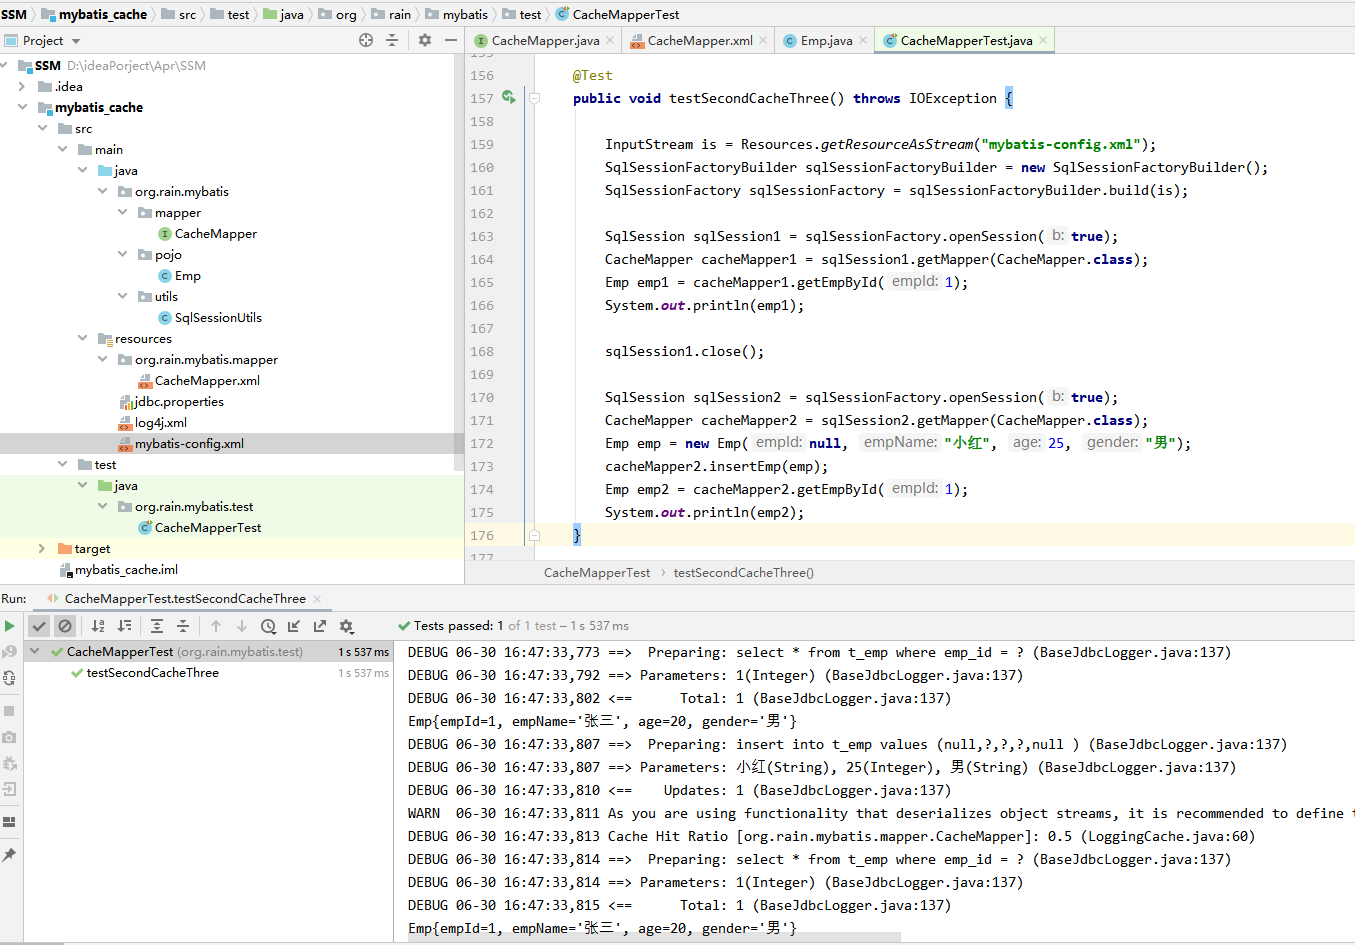Select SqlSessionUtils class in tree

point(218,317)
